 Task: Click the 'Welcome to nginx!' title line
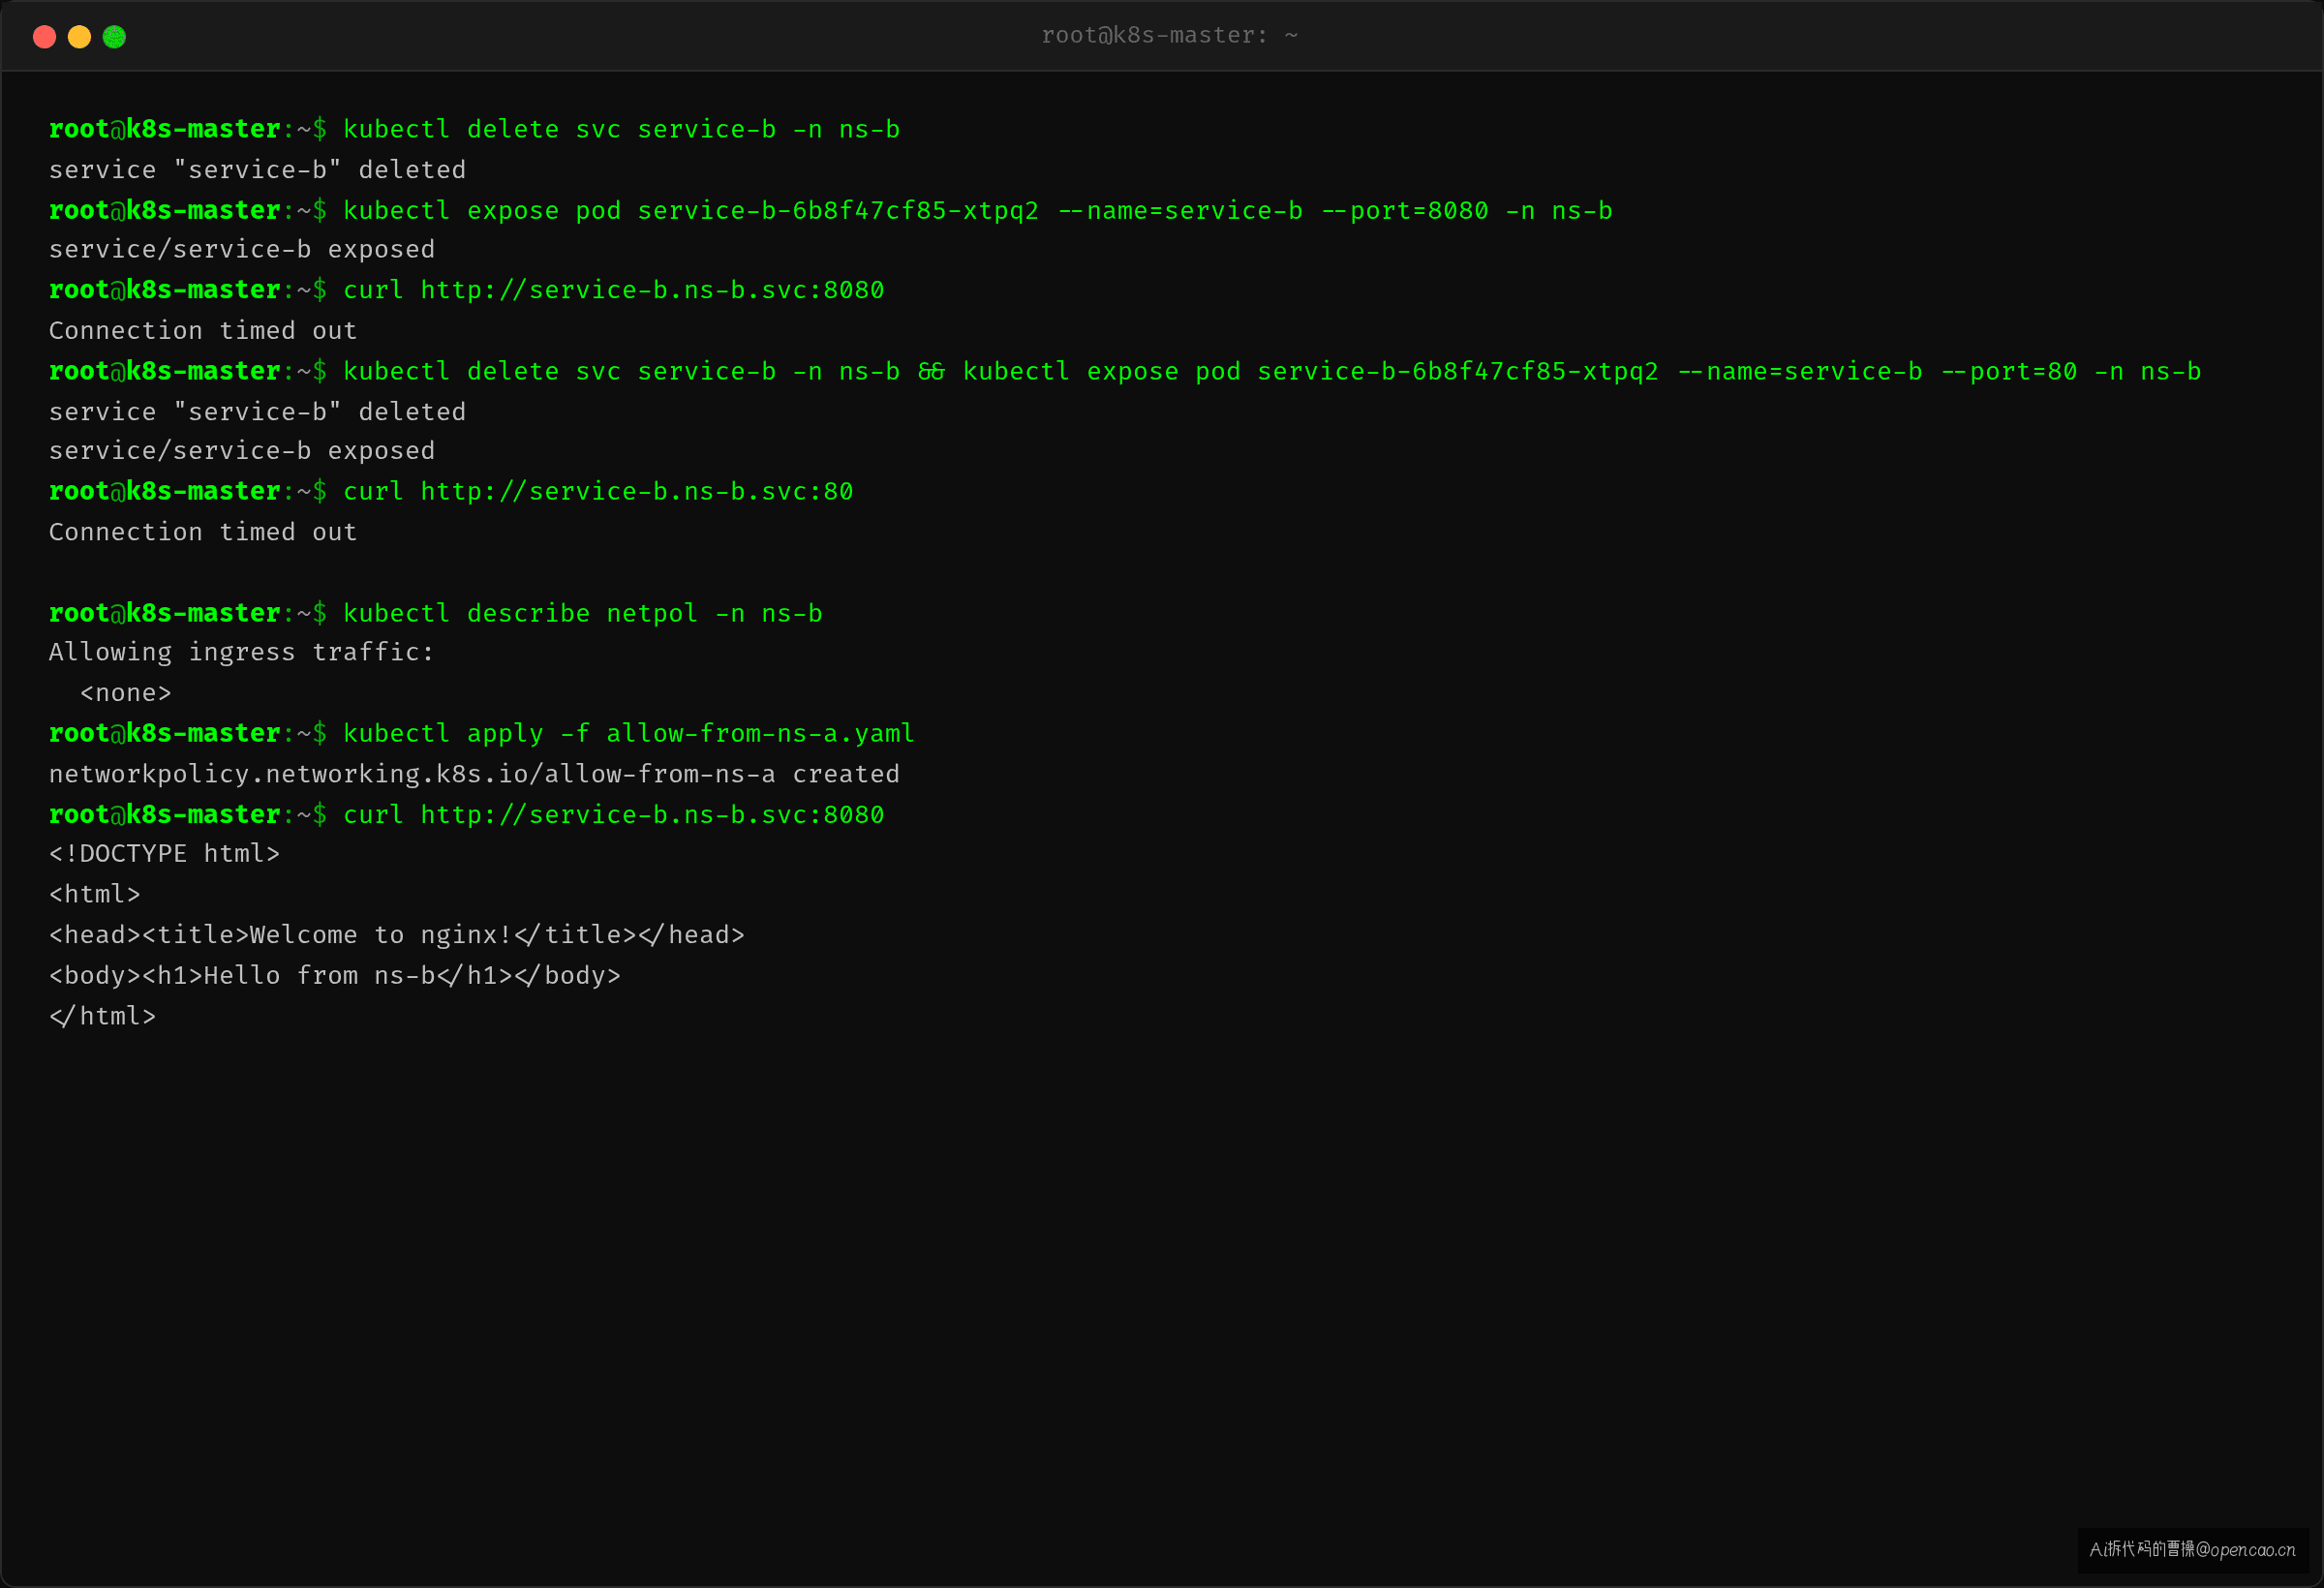coord(397,936)
